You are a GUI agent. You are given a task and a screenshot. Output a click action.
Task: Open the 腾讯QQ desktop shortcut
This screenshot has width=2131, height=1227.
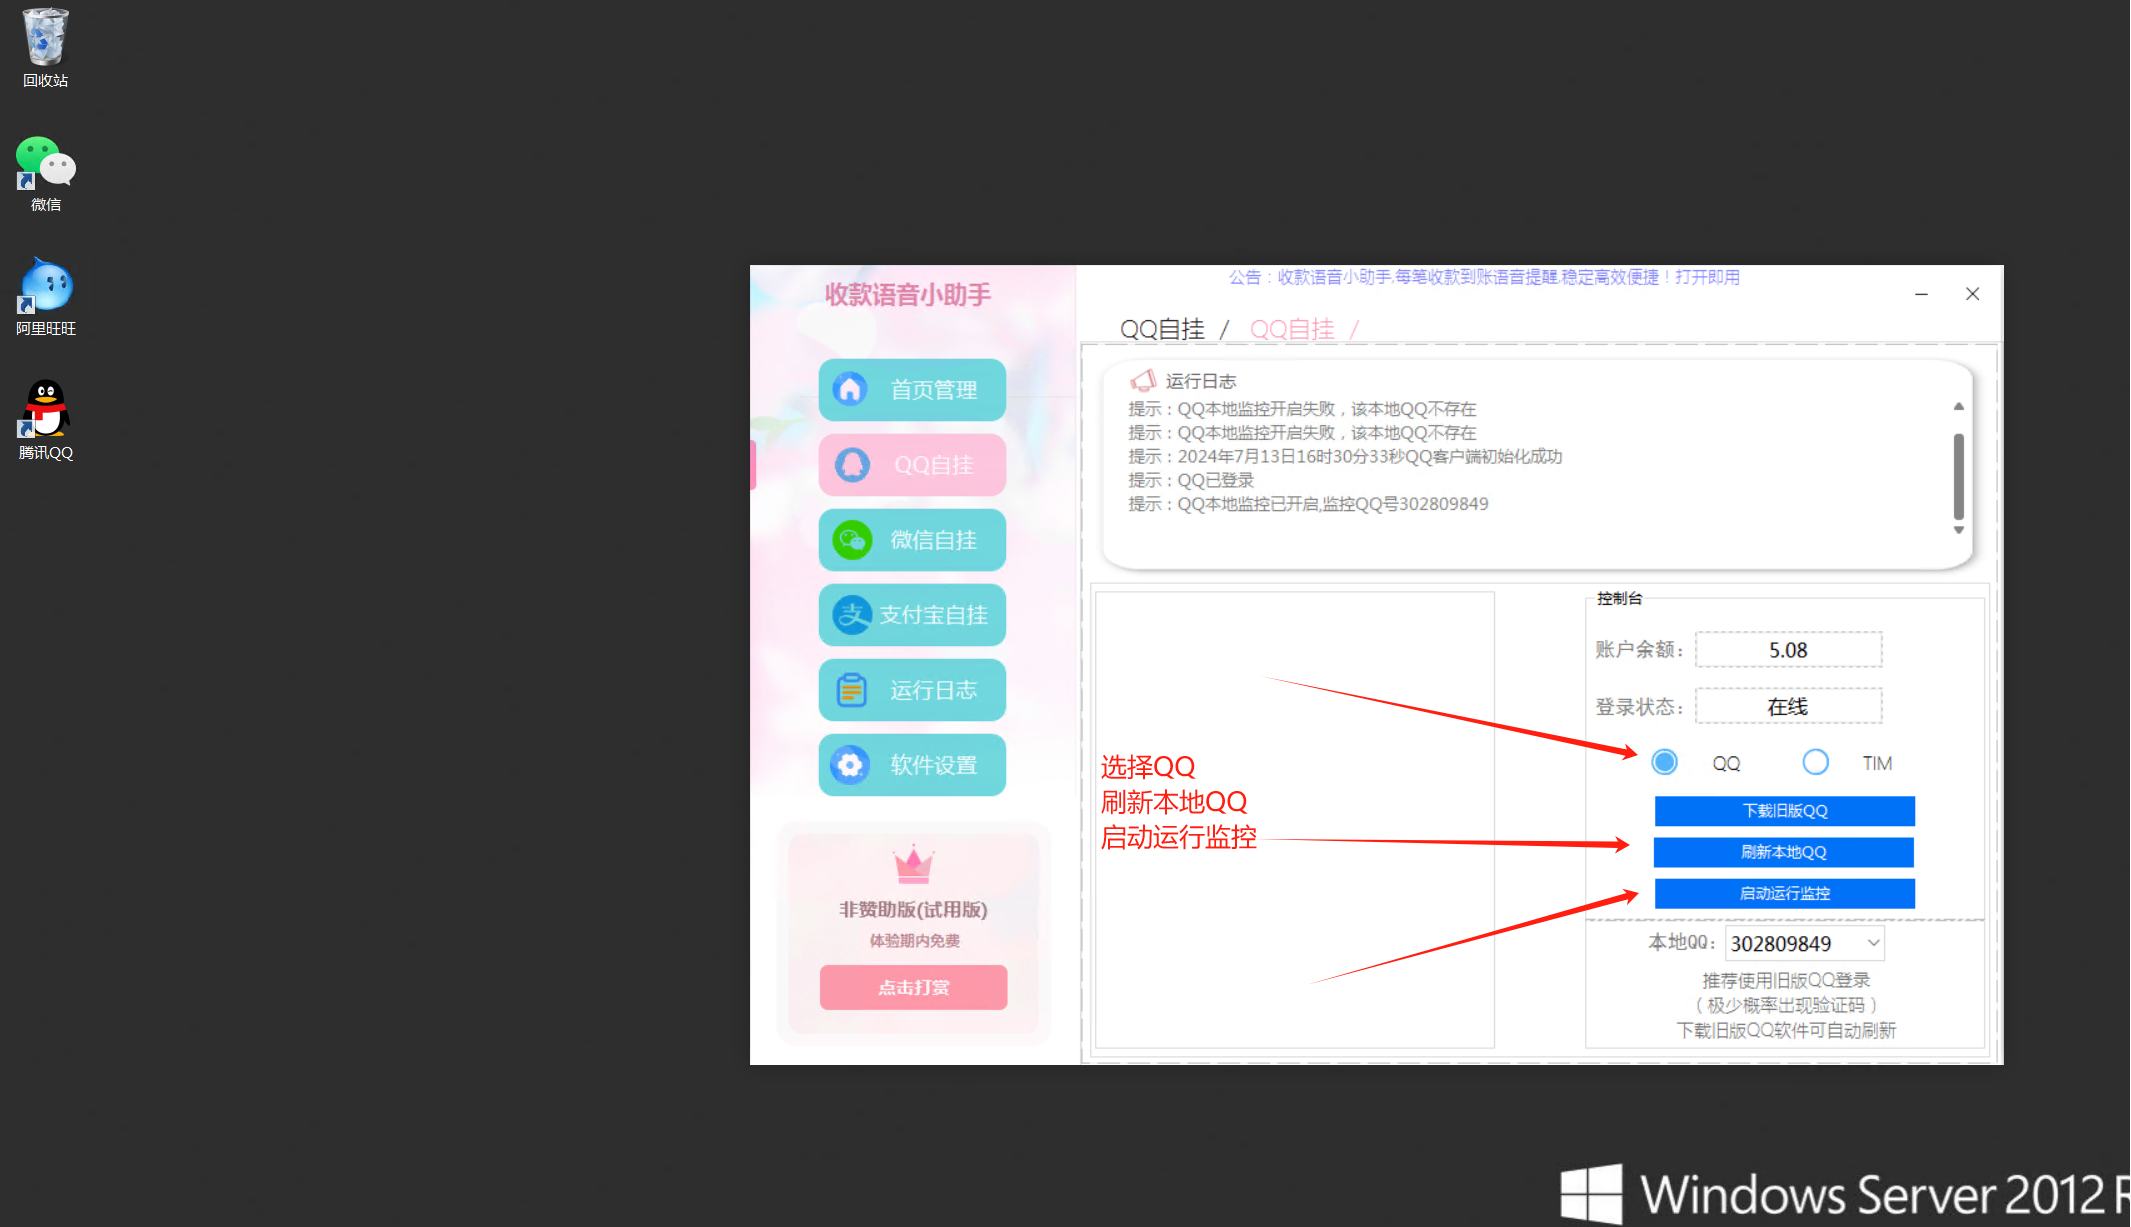45,421
